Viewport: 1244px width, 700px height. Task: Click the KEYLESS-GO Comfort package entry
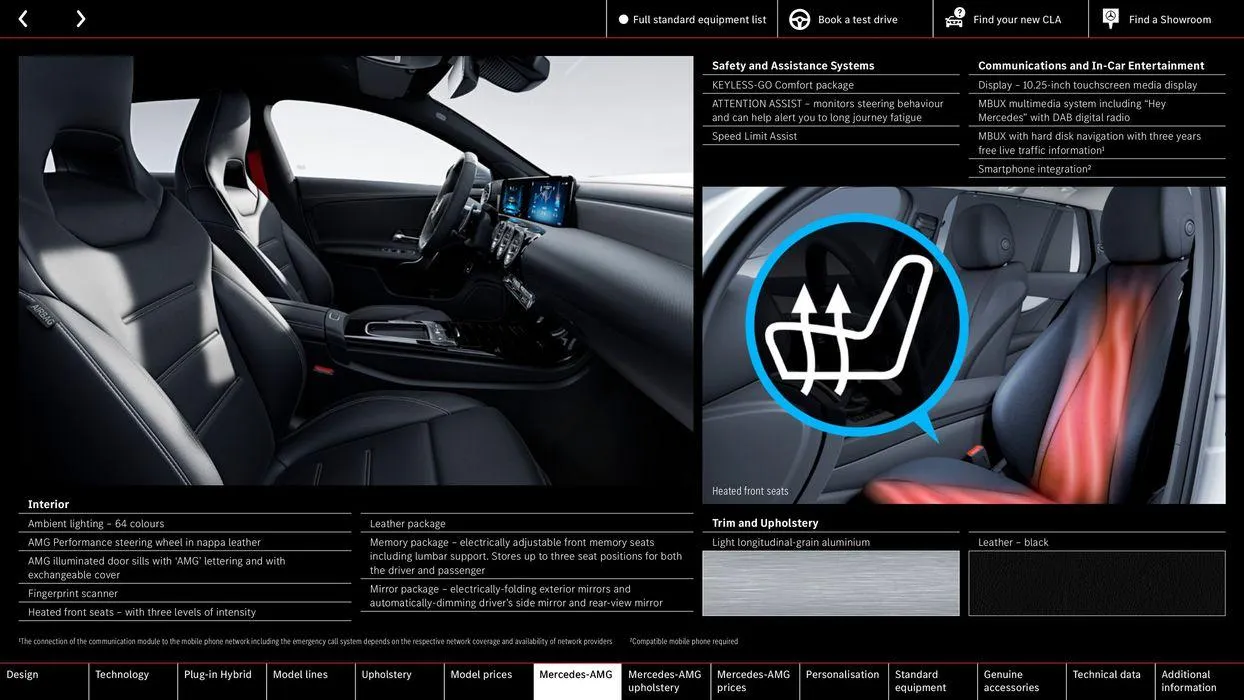[783, 84]
